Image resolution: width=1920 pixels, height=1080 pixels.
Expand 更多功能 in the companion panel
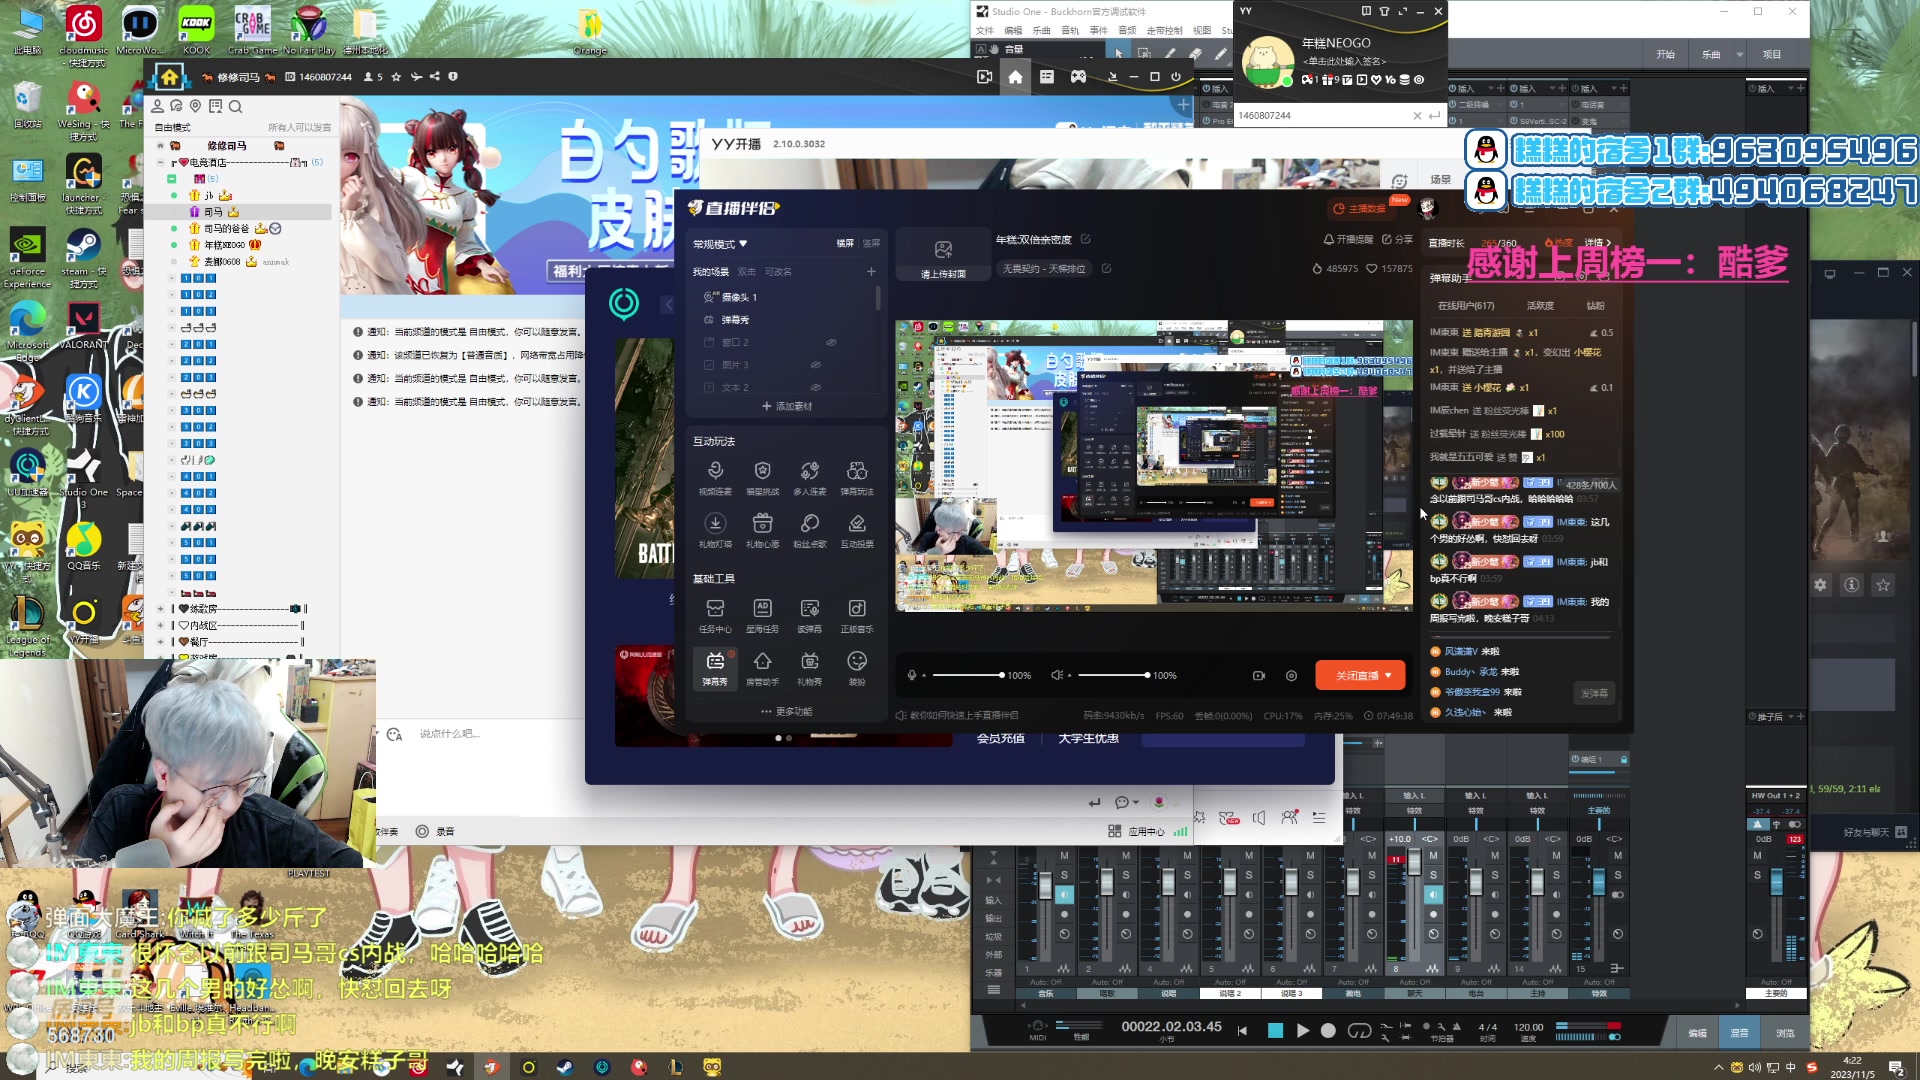click(x=787, y=712)
